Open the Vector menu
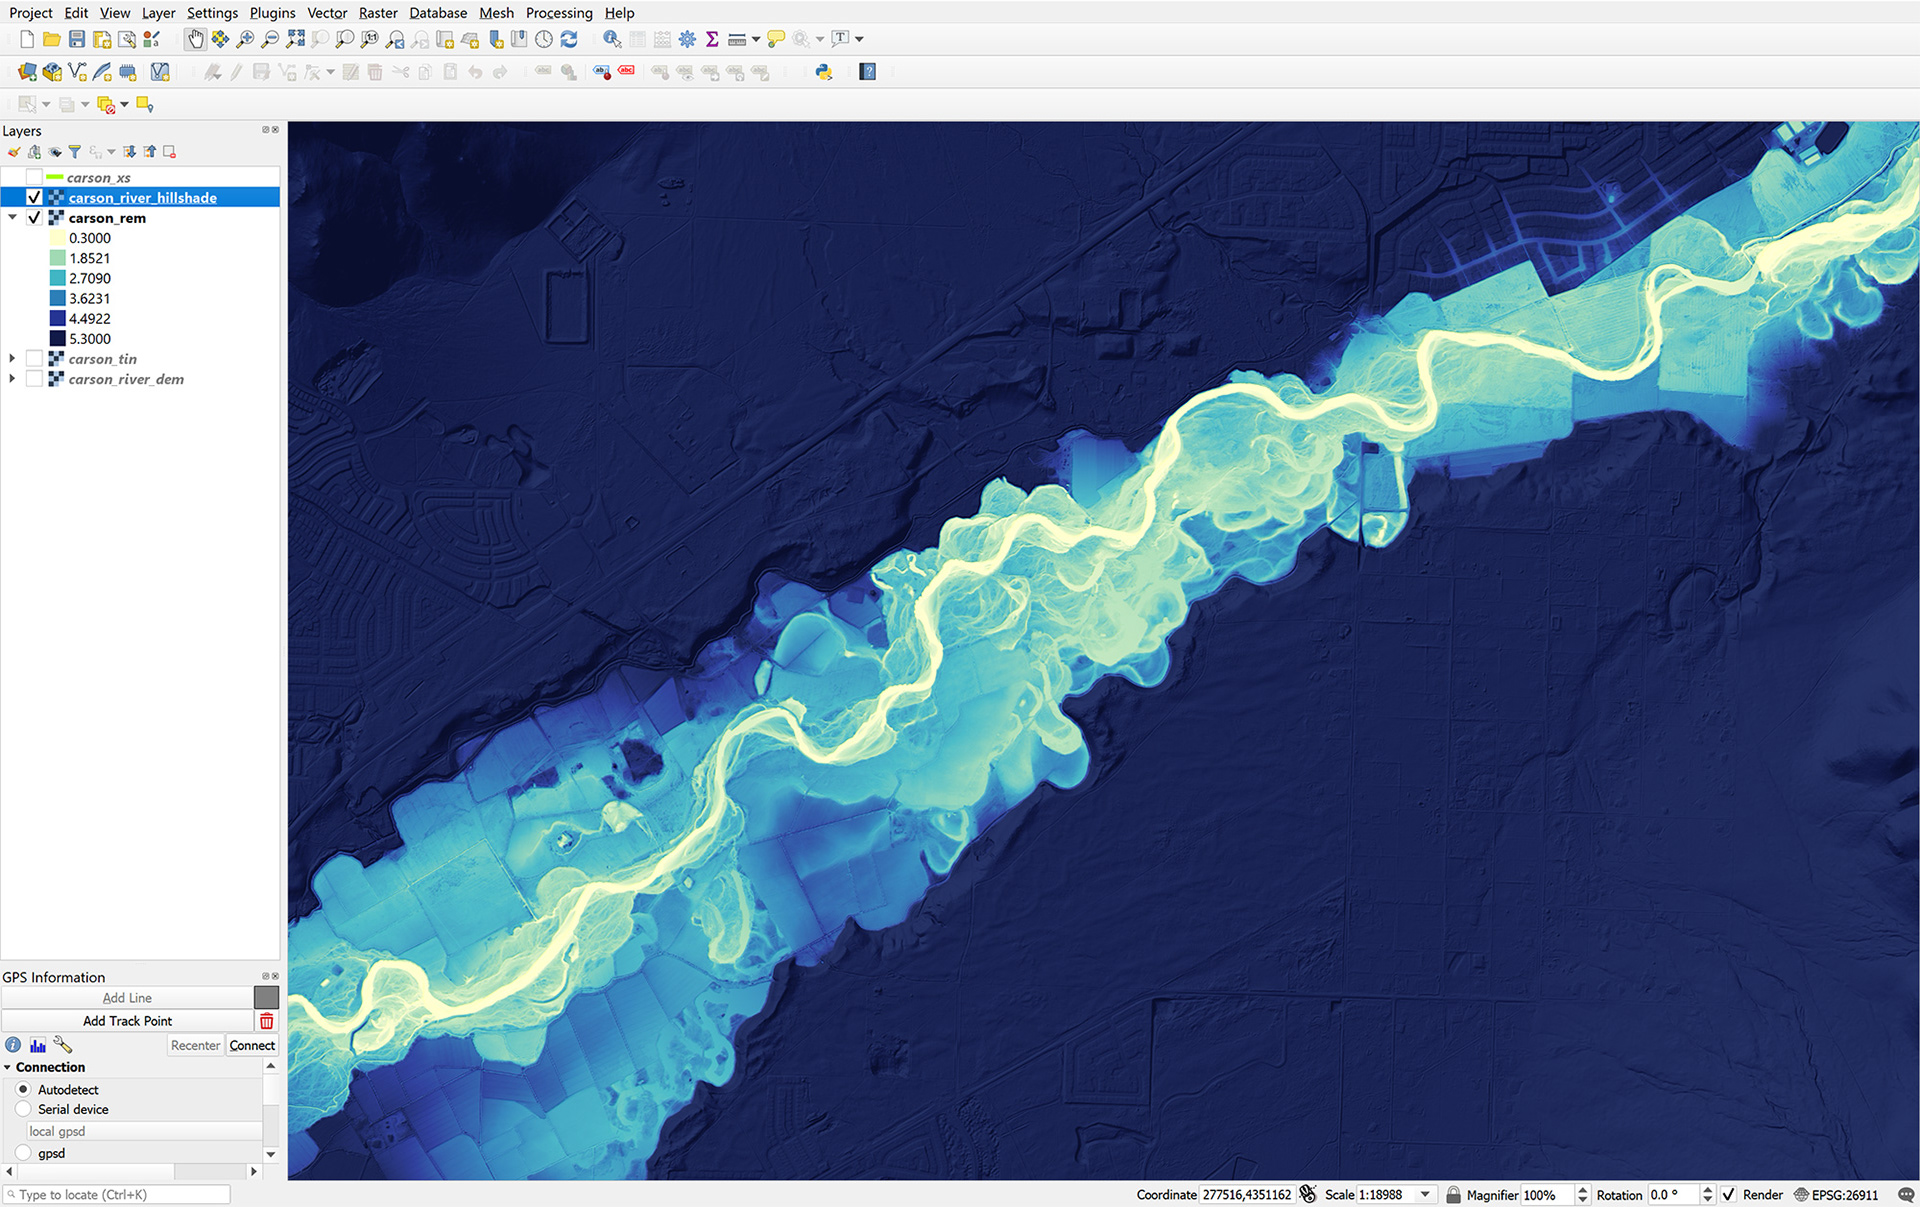This screenshot has height=1207, width=1920. tap(327, 13)
